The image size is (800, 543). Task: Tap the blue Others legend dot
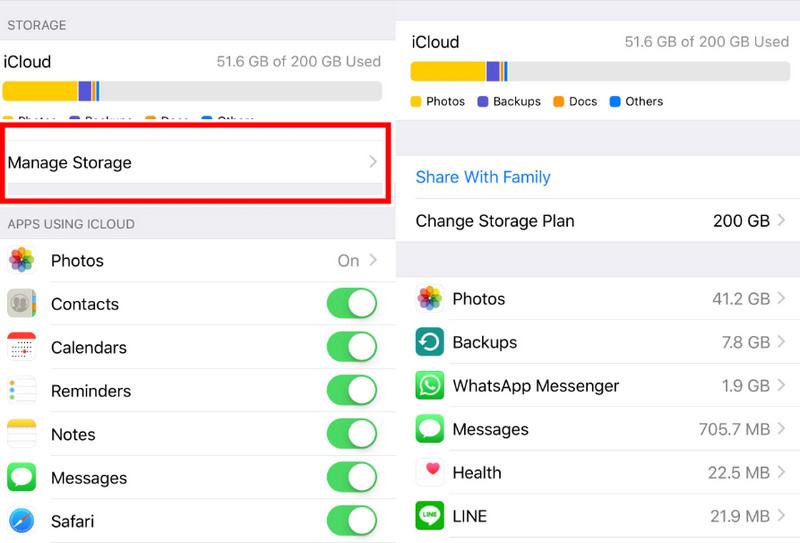[x=615, y=101]
